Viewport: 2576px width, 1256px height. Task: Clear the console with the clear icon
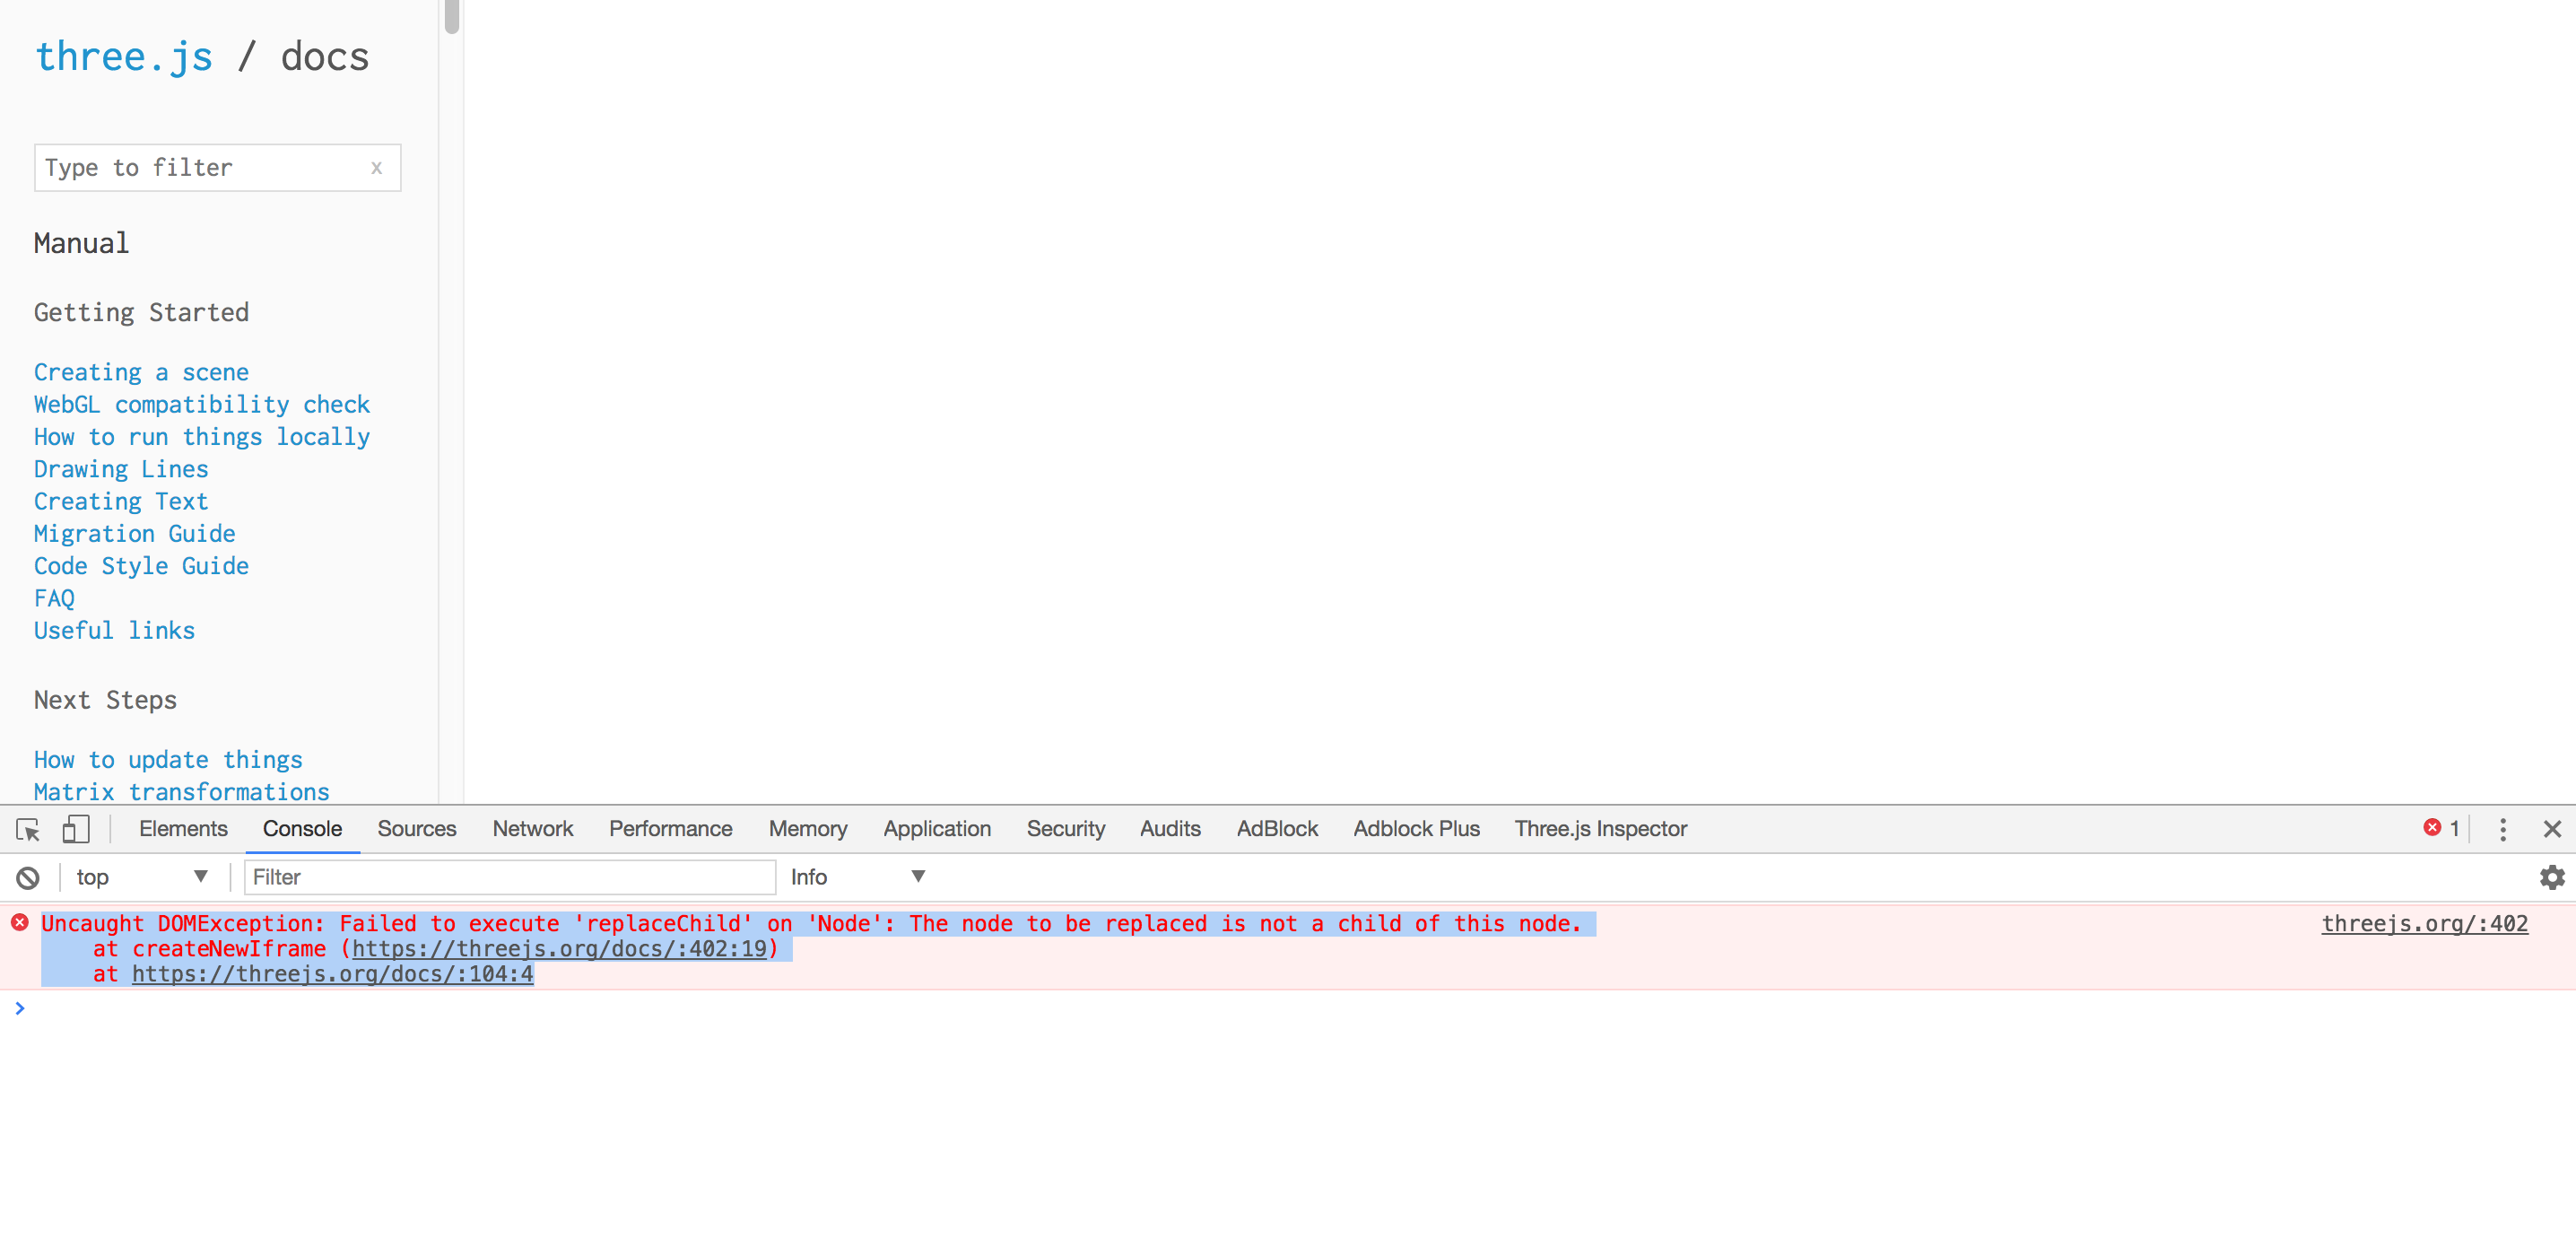[28, 878]
